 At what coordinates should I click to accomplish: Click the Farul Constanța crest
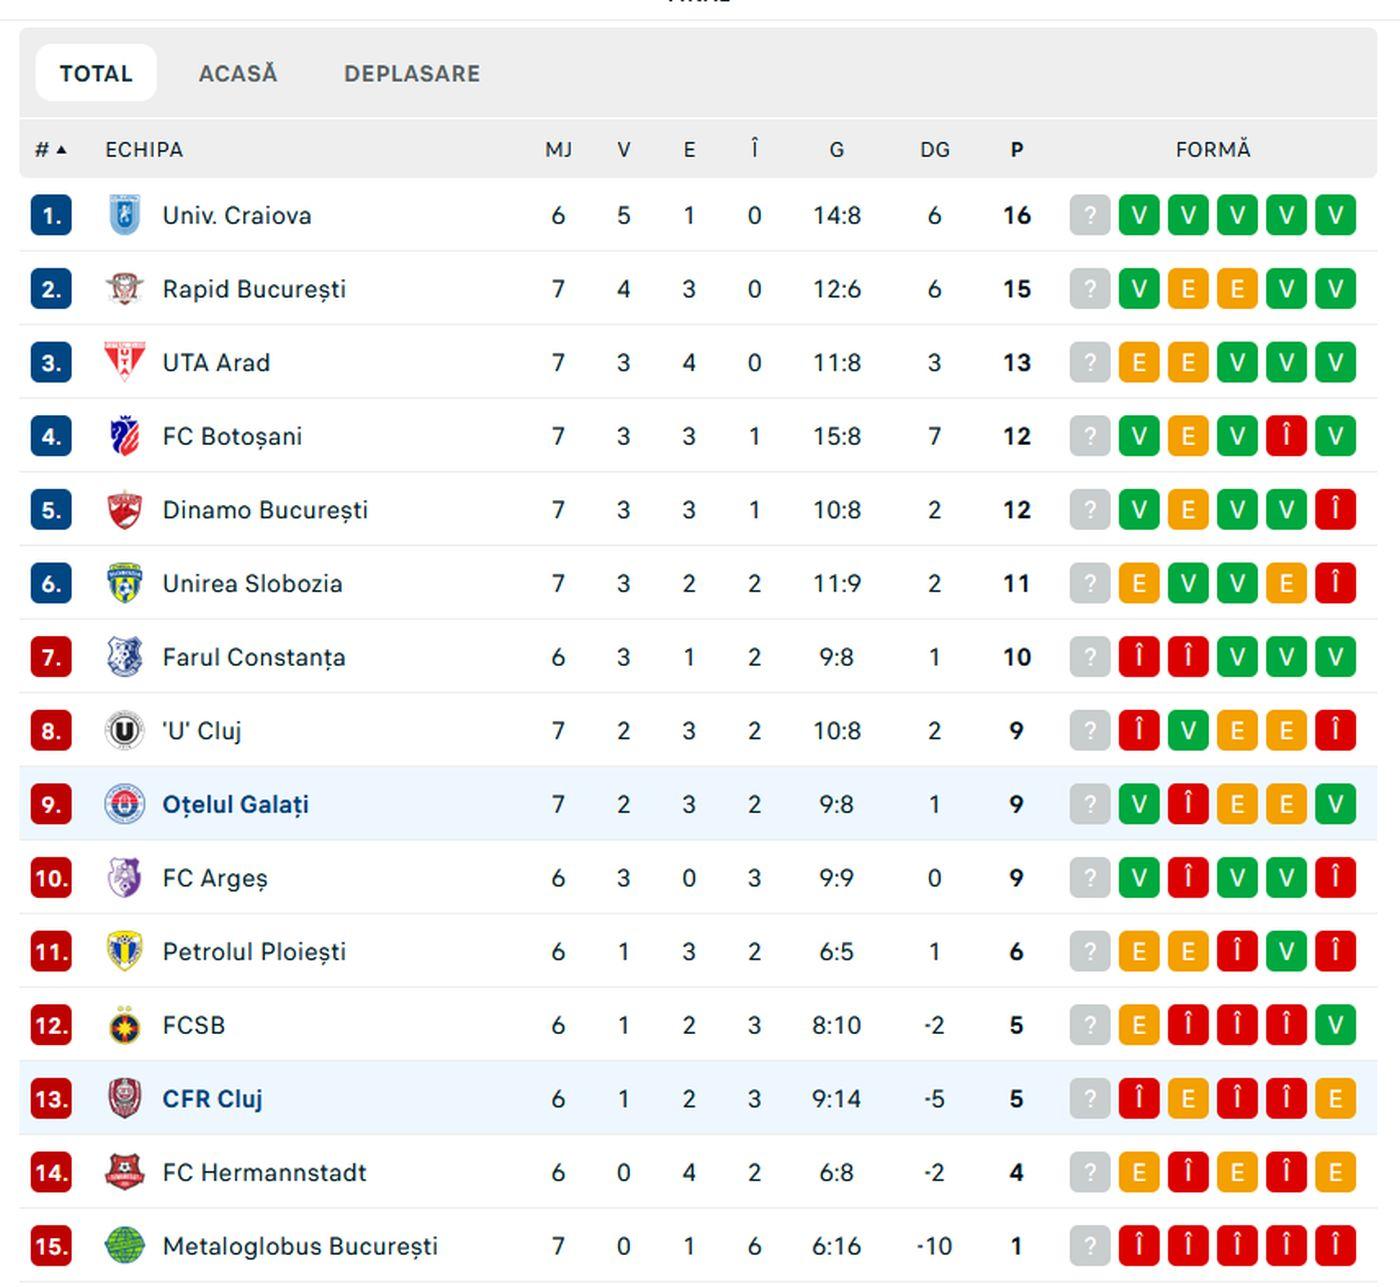coord(124,657)
